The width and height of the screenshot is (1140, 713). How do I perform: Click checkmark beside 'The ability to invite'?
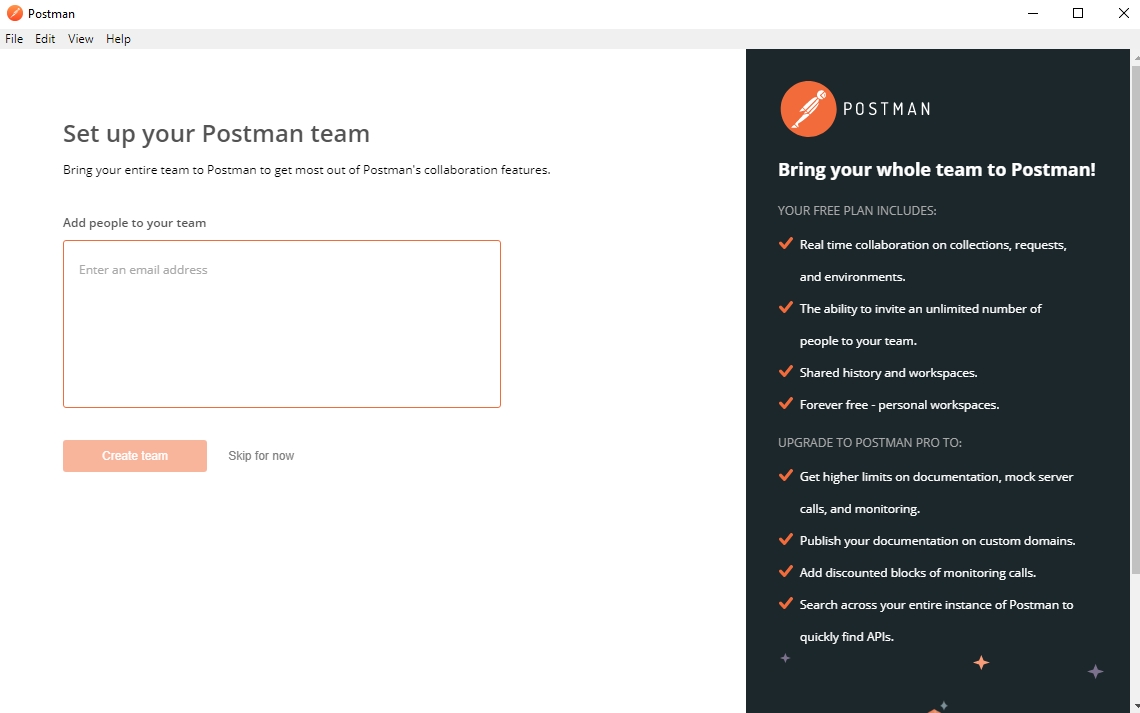(785, 307)
